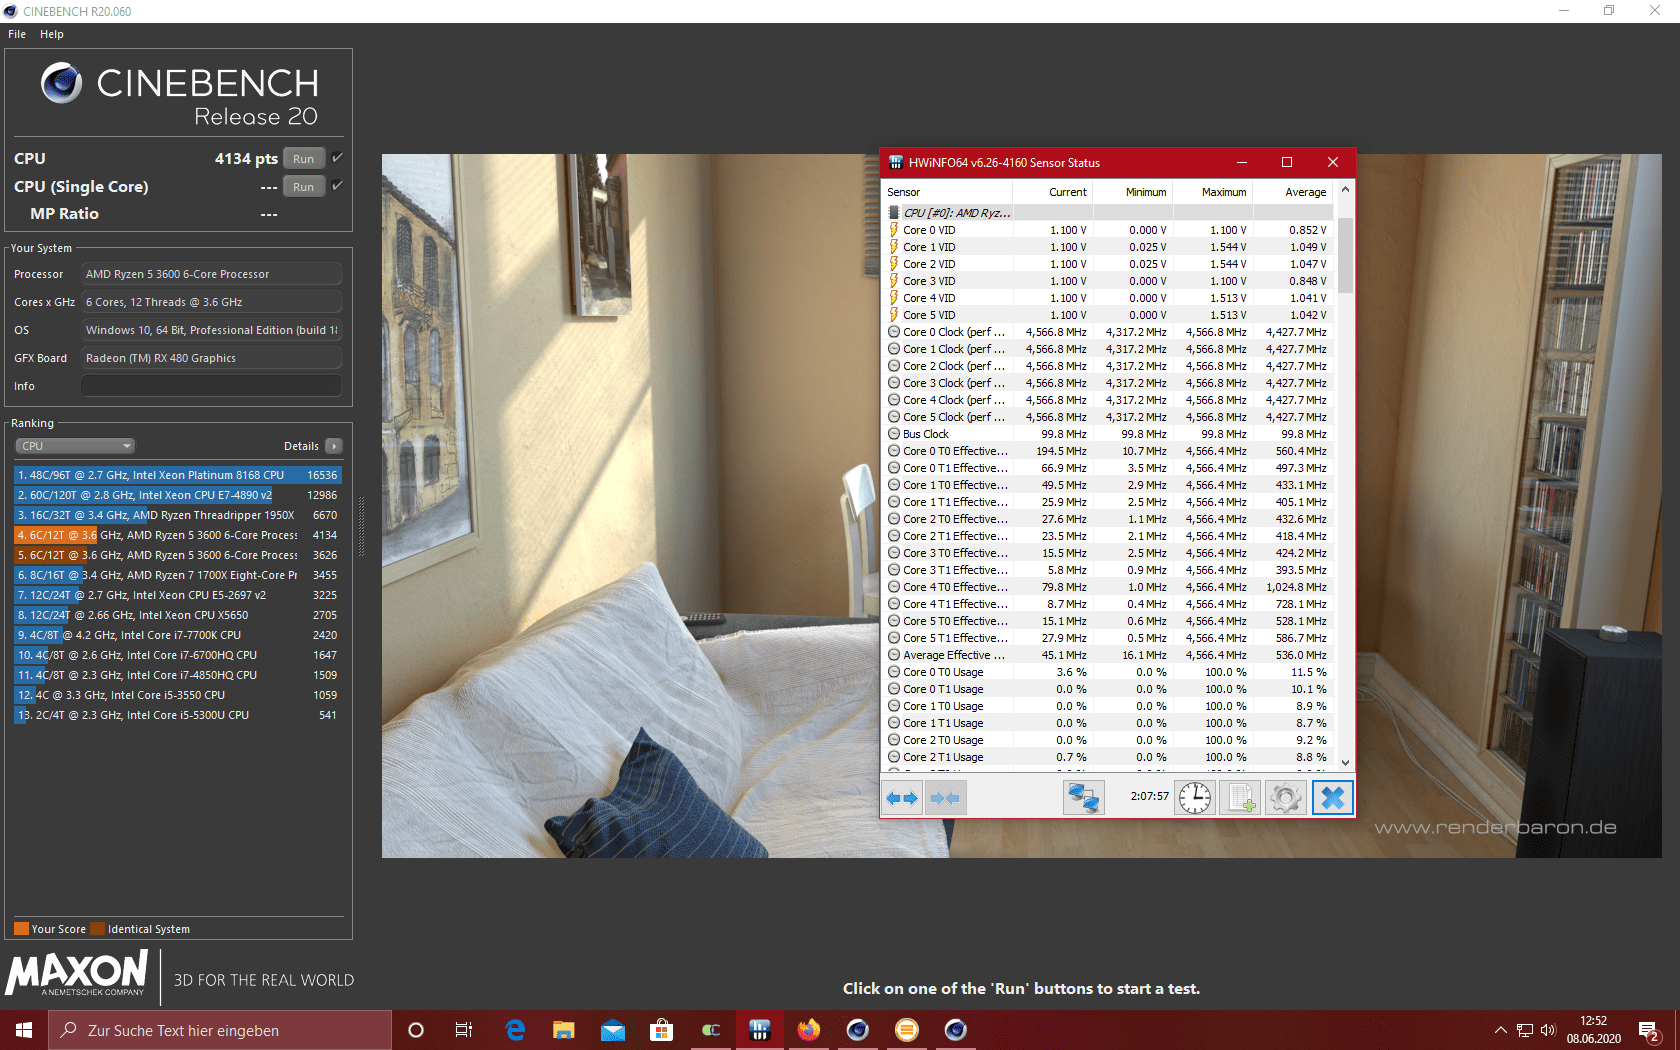The image size is (1680, 1050).
Task: Open the CPU ranking dropdown
Action: point(74,446)
